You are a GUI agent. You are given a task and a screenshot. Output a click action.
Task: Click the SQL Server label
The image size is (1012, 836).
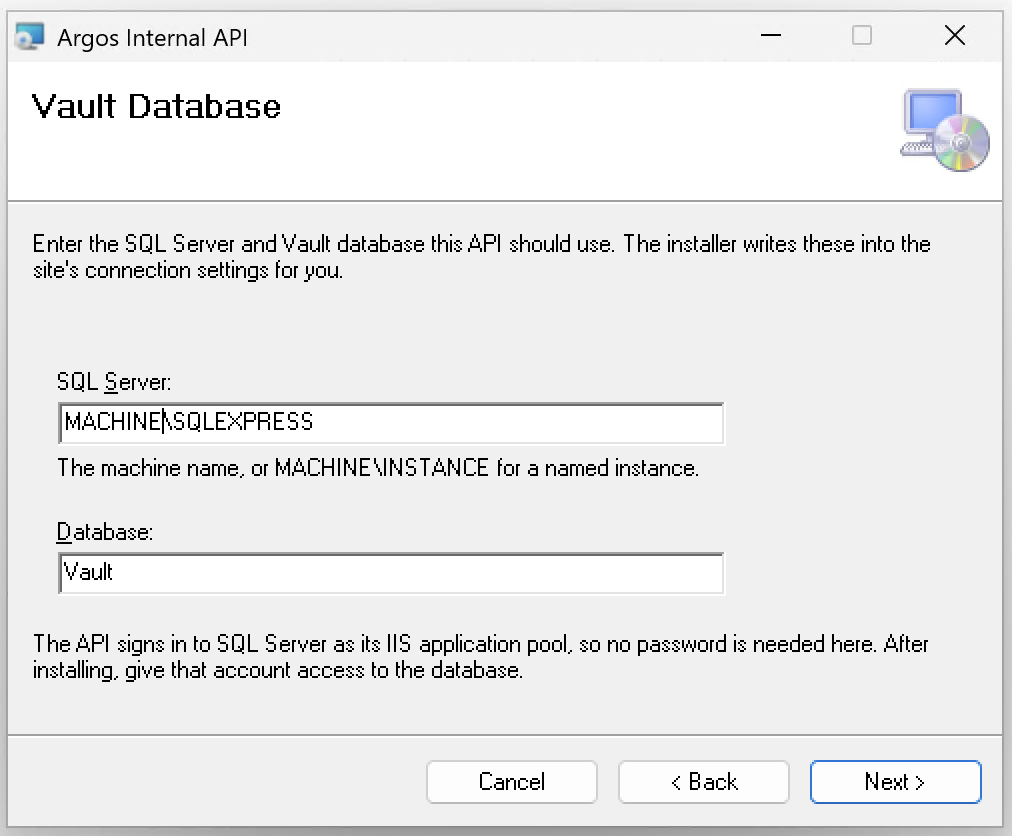click(x=114, y=382)
